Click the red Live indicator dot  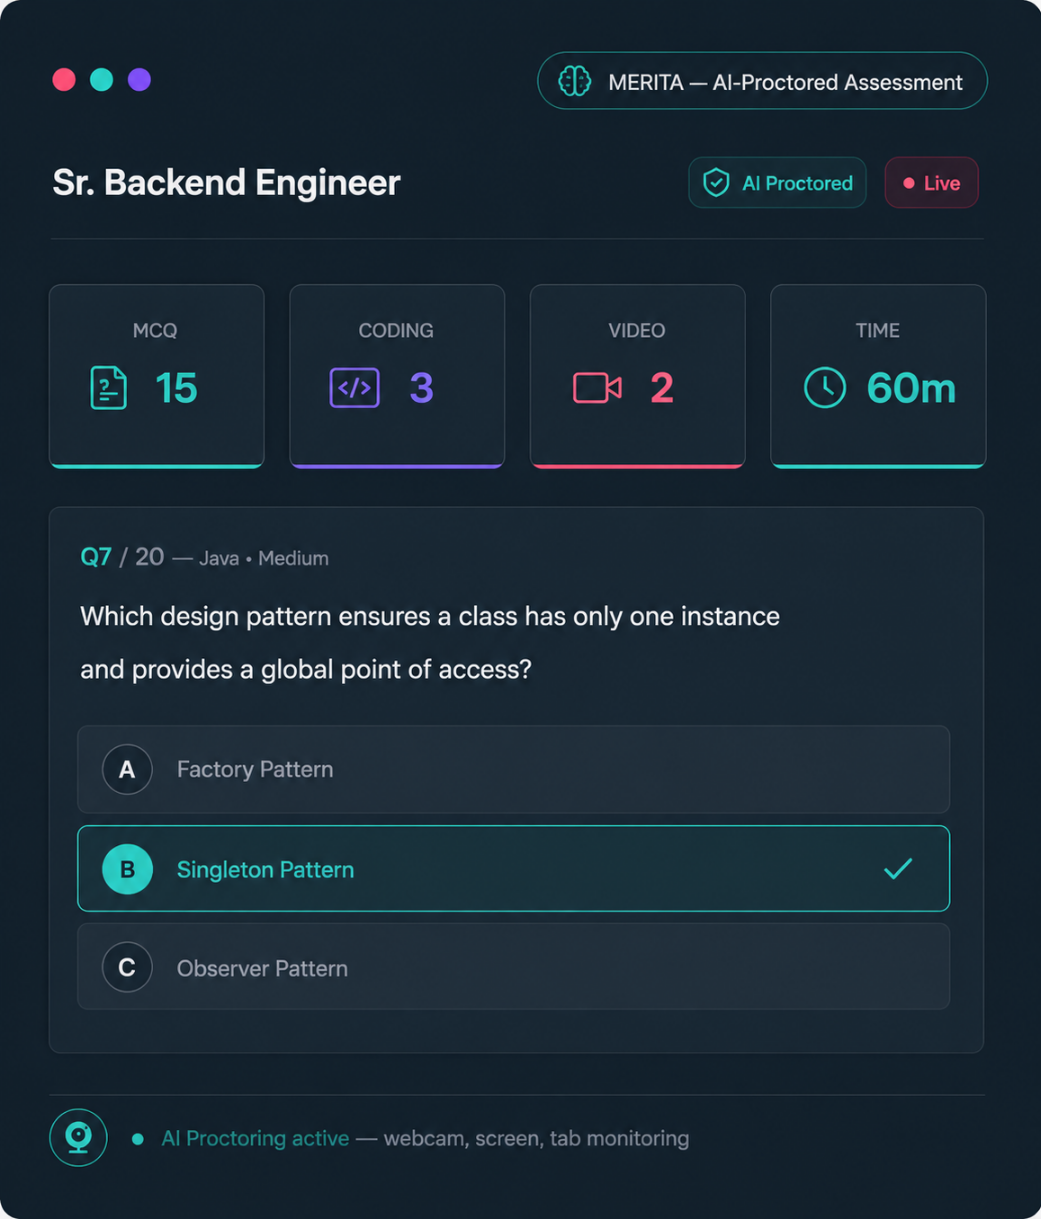click(x=909, y=183)
